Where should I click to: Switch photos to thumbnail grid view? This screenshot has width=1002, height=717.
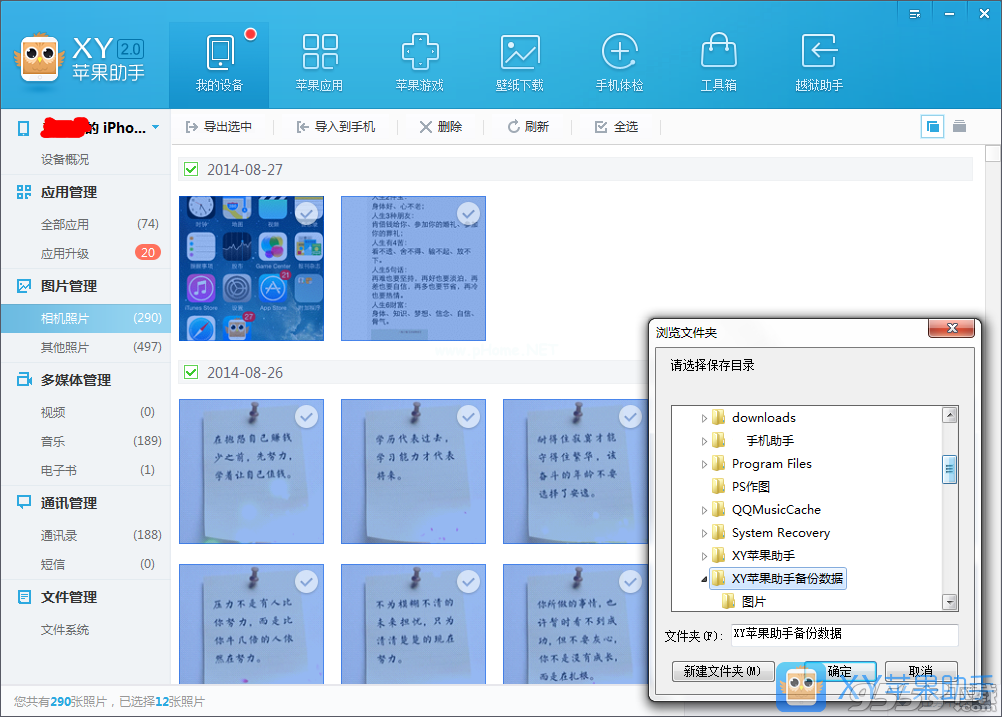[931, 126]
